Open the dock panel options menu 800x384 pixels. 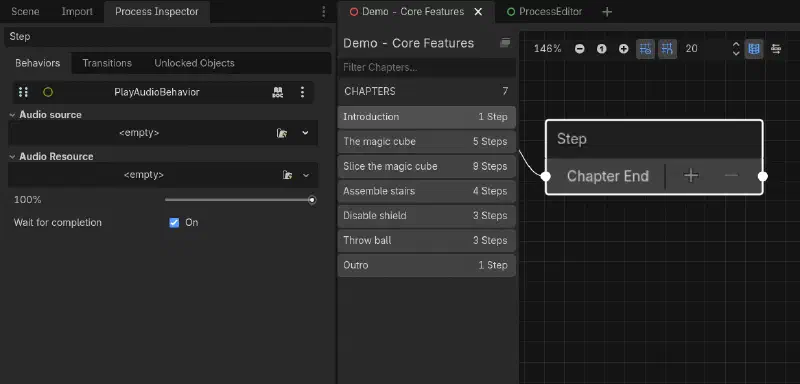(x=323, y=12)
